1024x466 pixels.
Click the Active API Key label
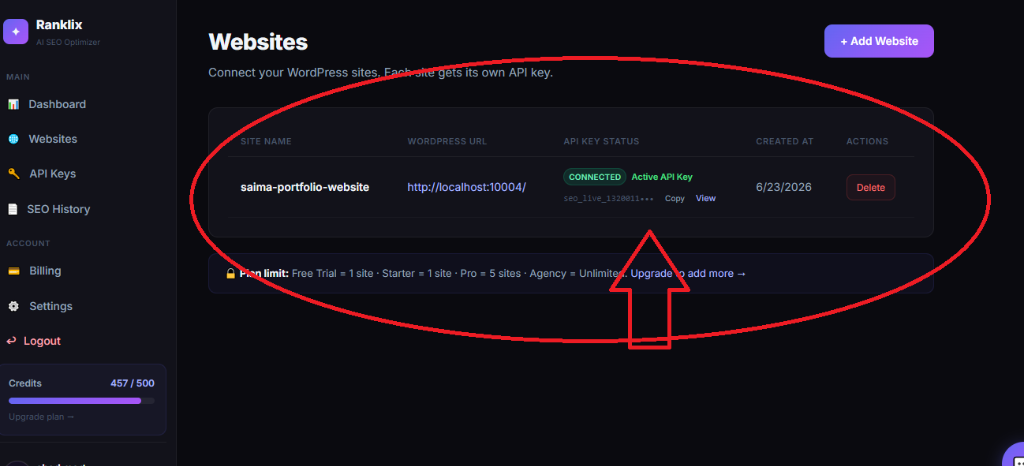[662, 177]
